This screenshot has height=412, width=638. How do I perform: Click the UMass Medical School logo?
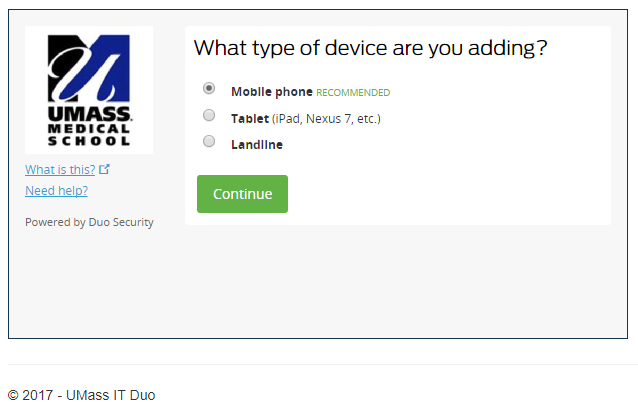(x=89, y=90)
